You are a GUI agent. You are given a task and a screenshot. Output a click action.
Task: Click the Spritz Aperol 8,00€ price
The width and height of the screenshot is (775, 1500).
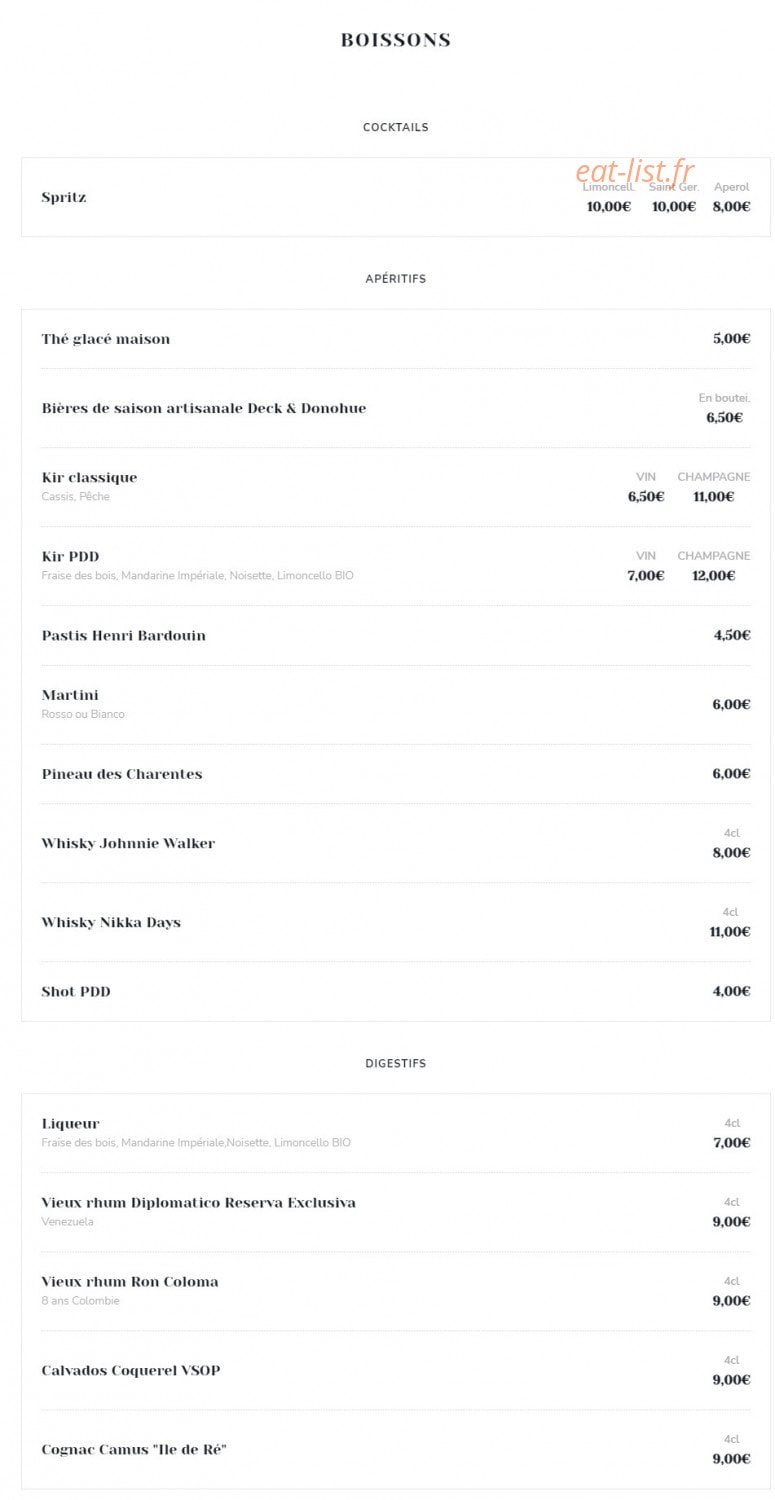point(731,206)
